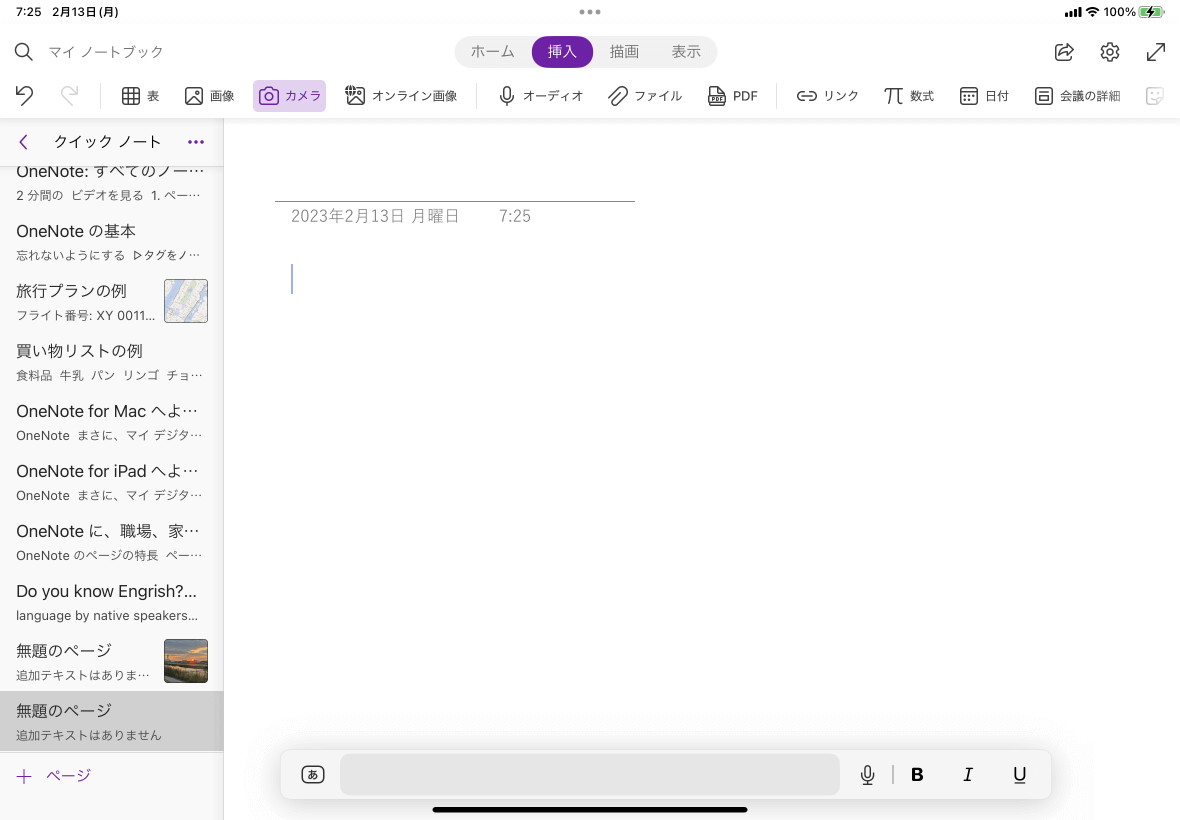Start オーディオ audio recording
The image size is (1180, 820).
pos(540,96)
